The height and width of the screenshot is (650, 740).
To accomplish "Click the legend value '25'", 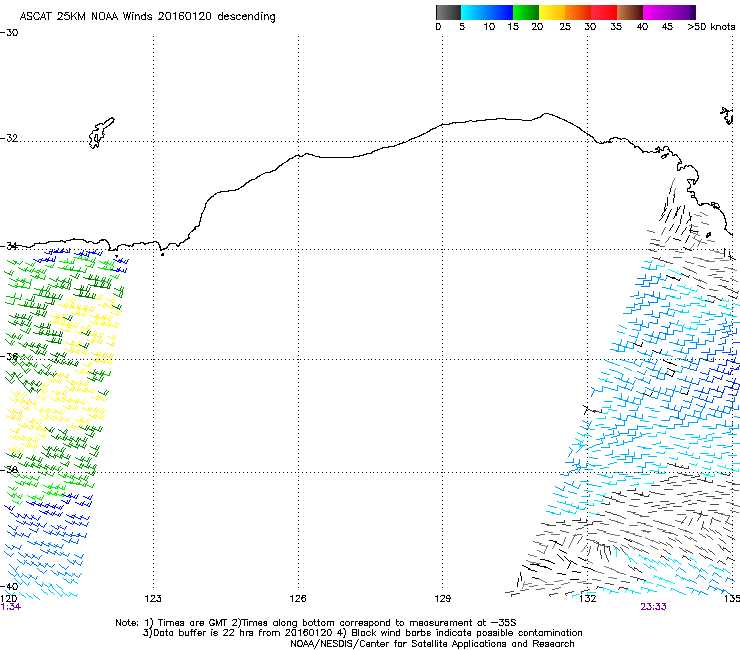I will pyautogui.click(x=565, y=27).
